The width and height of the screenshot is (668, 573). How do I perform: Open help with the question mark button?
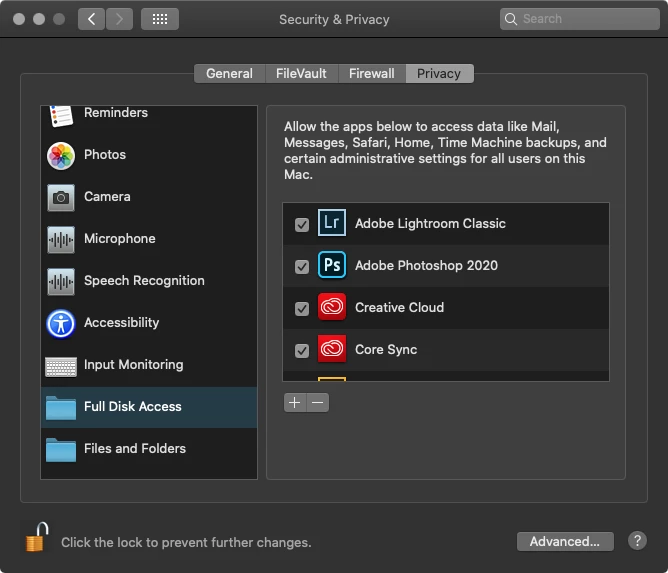(x=637, y=541)
